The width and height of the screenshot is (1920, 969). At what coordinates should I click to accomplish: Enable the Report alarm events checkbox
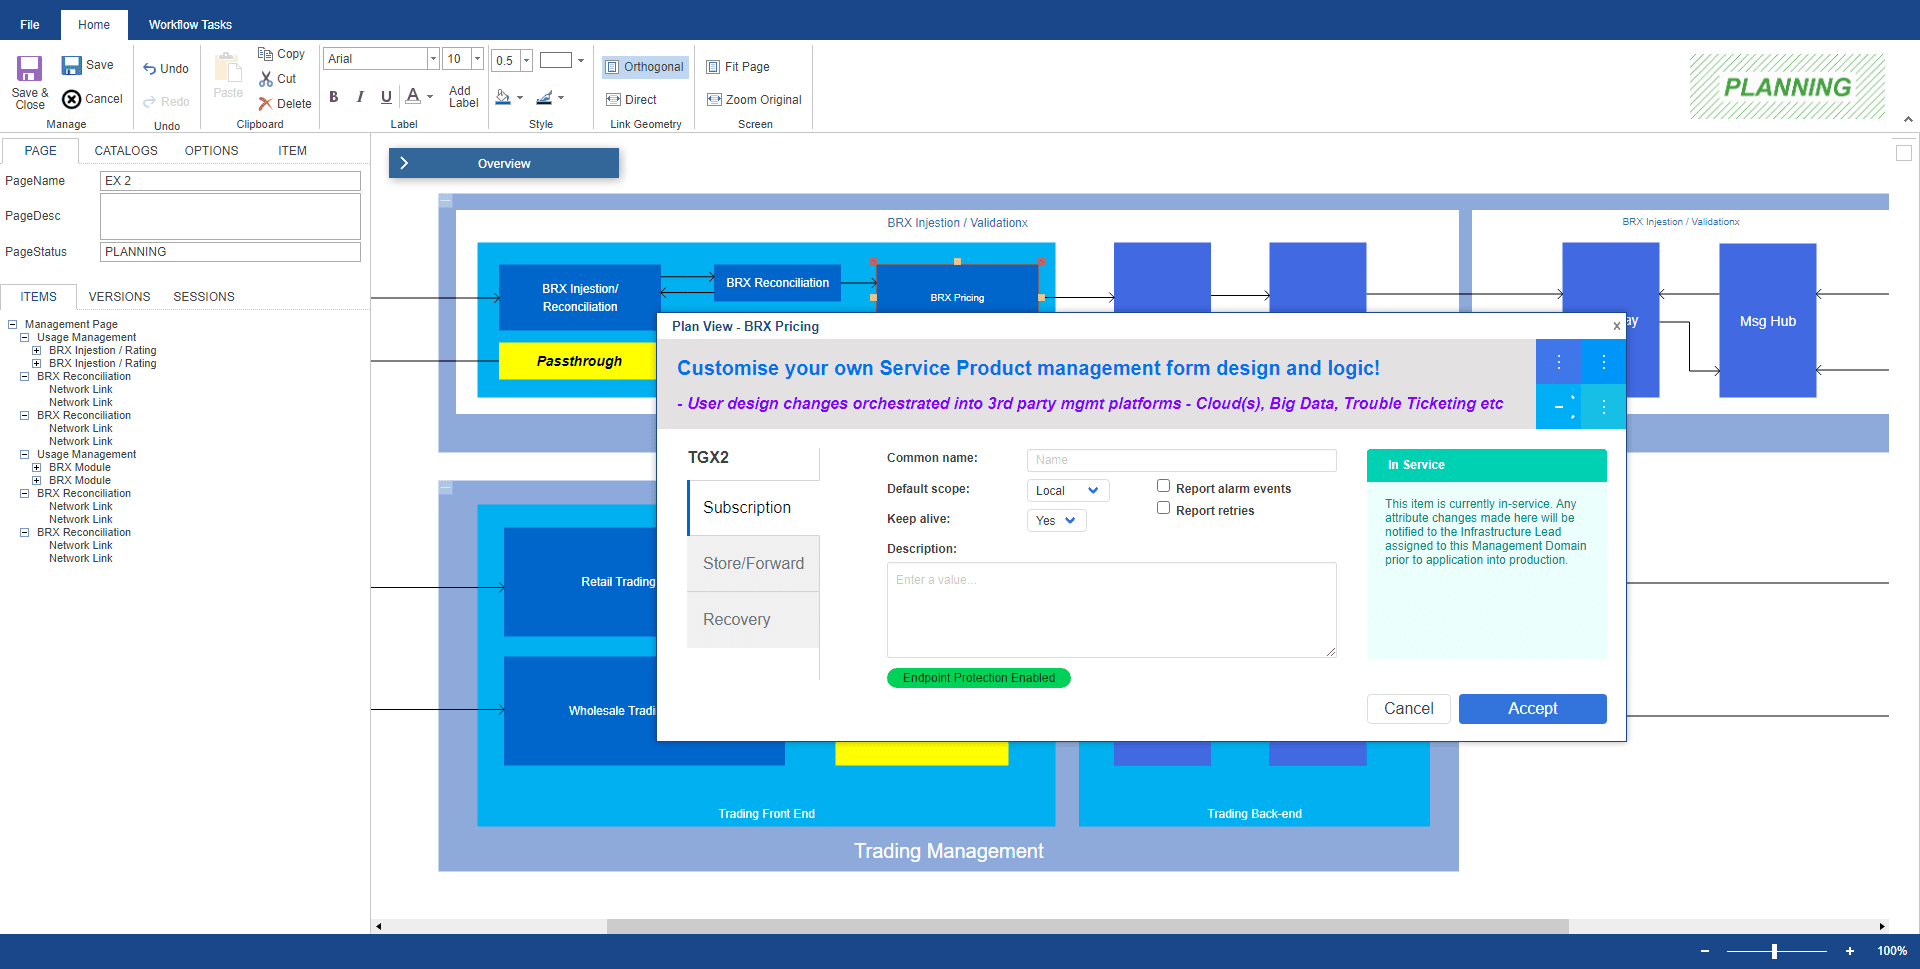pos(1163,485)
